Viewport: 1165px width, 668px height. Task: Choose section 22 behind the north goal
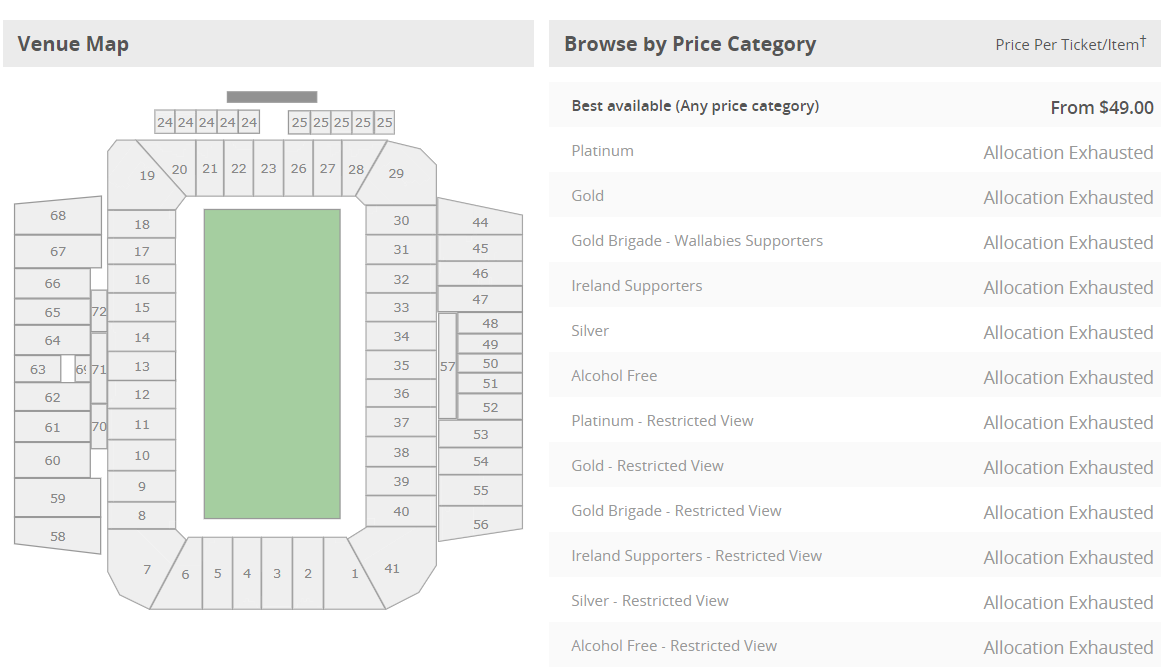238,169
